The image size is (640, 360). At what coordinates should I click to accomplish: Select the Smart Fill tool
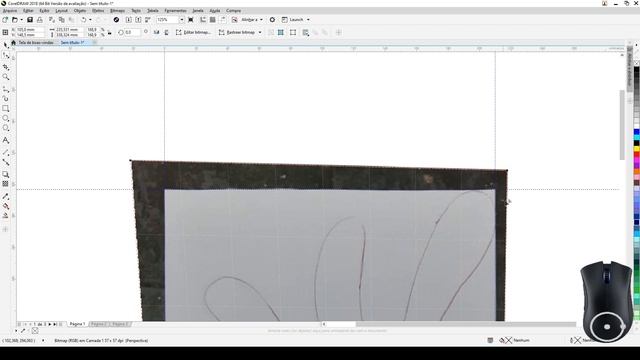[6, 216]
